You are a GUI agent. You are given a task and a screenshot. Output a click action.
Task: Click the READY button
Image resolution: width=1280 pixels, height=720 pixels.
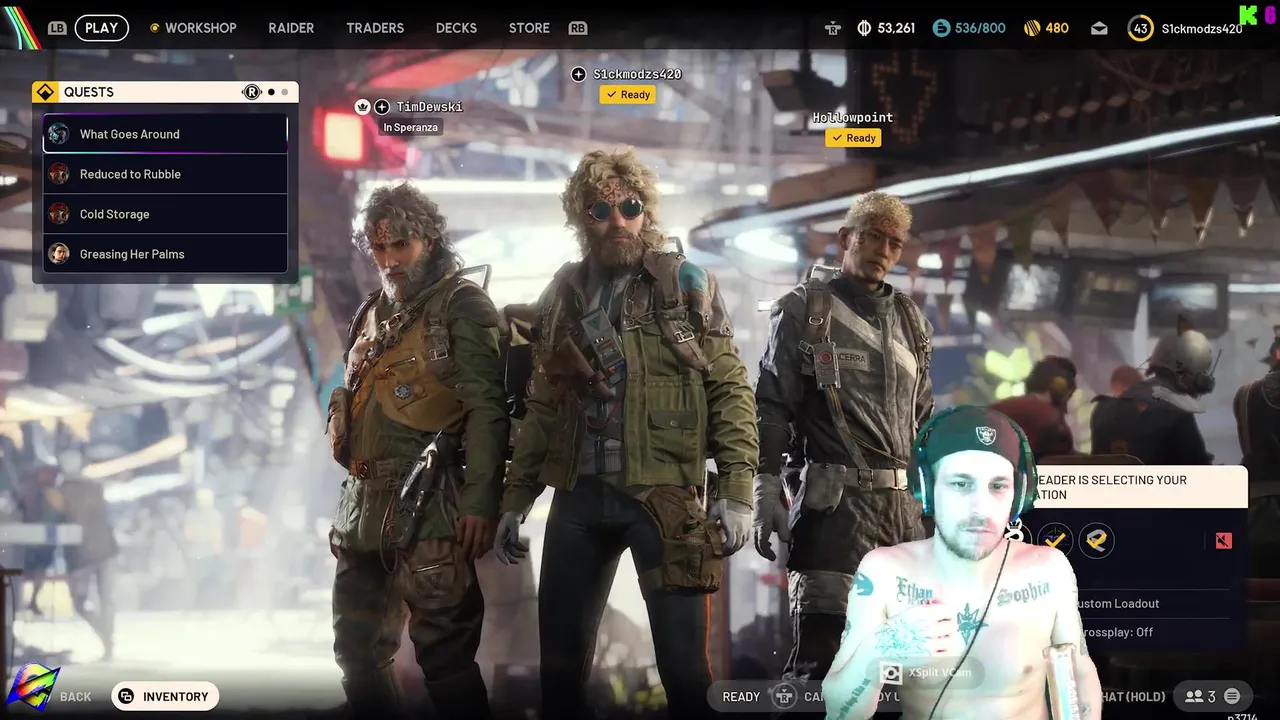[741, 697]
